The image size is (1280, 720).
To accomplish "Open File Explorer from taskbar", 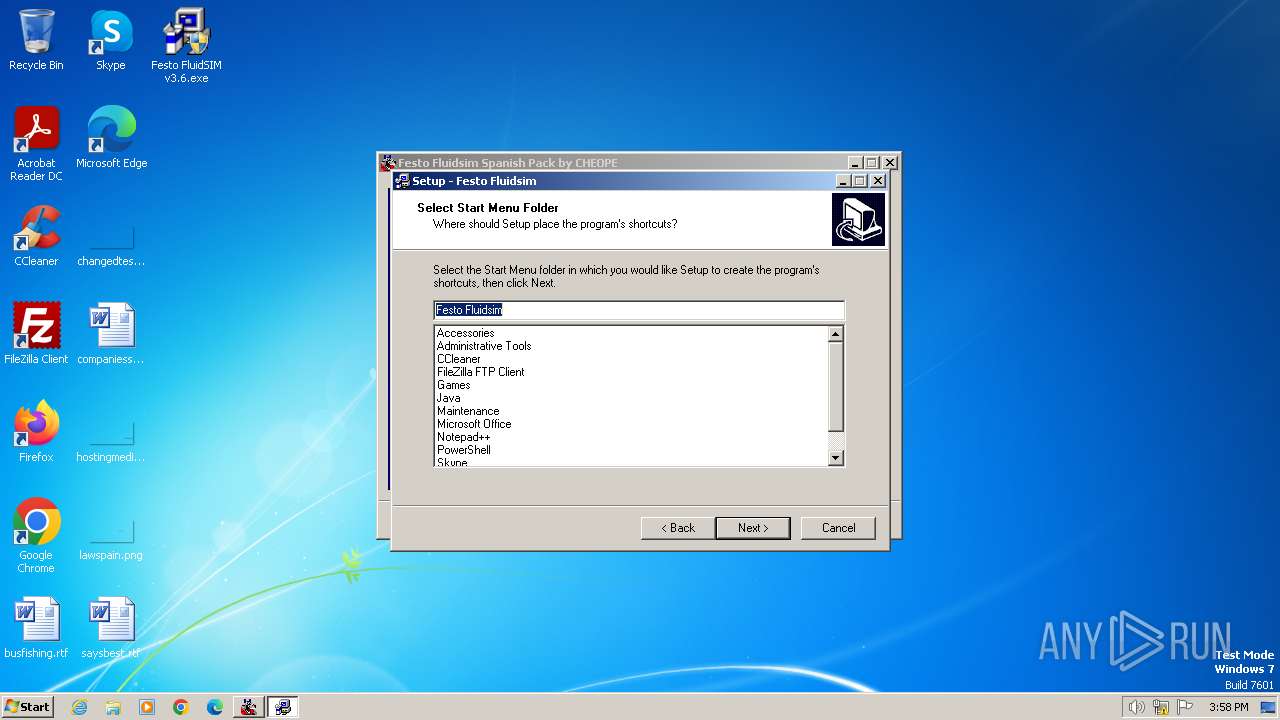I will coord(113,707).
